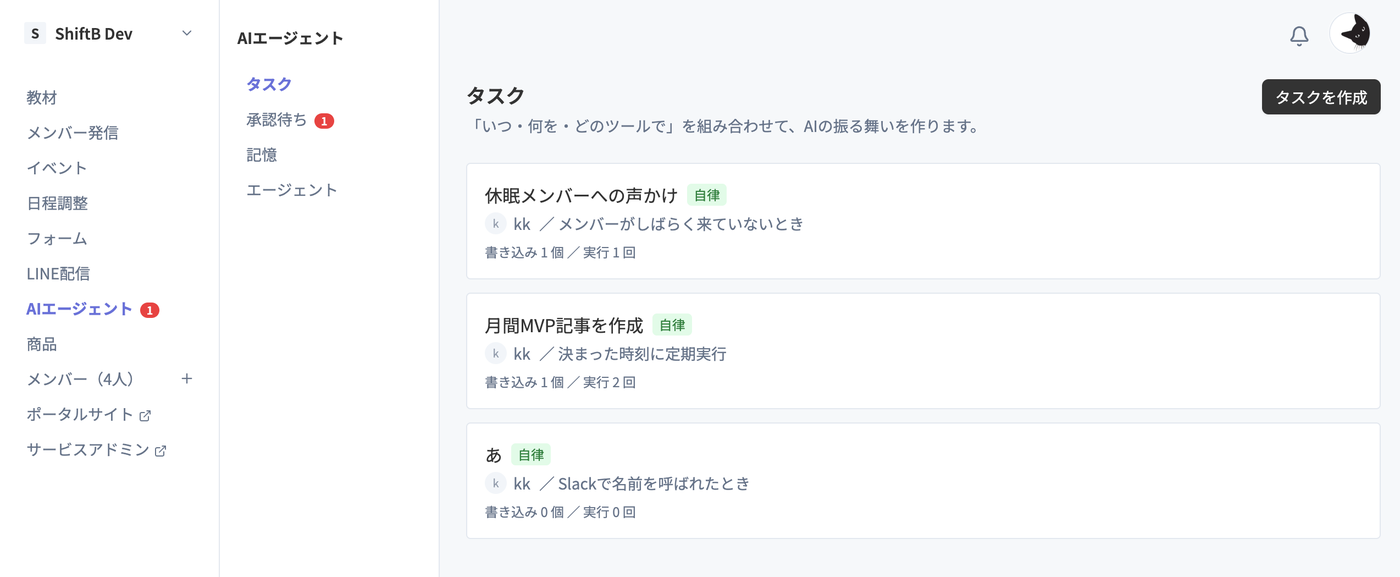The image size is (1400, 577).
Task: Open 日程調整 in the sidebar
Action: click(x=57, y=203)
